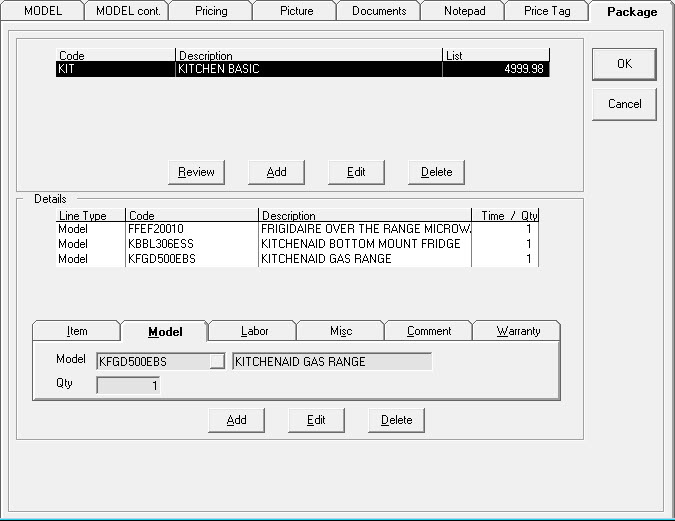
Task: Switch to the Labor sub-tab
Action: click(x=254, y=331)
